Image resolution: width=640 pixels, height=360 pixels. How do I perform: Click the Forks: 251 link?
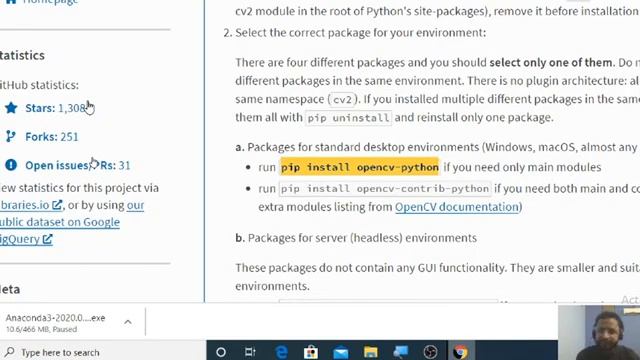[51, 137]
